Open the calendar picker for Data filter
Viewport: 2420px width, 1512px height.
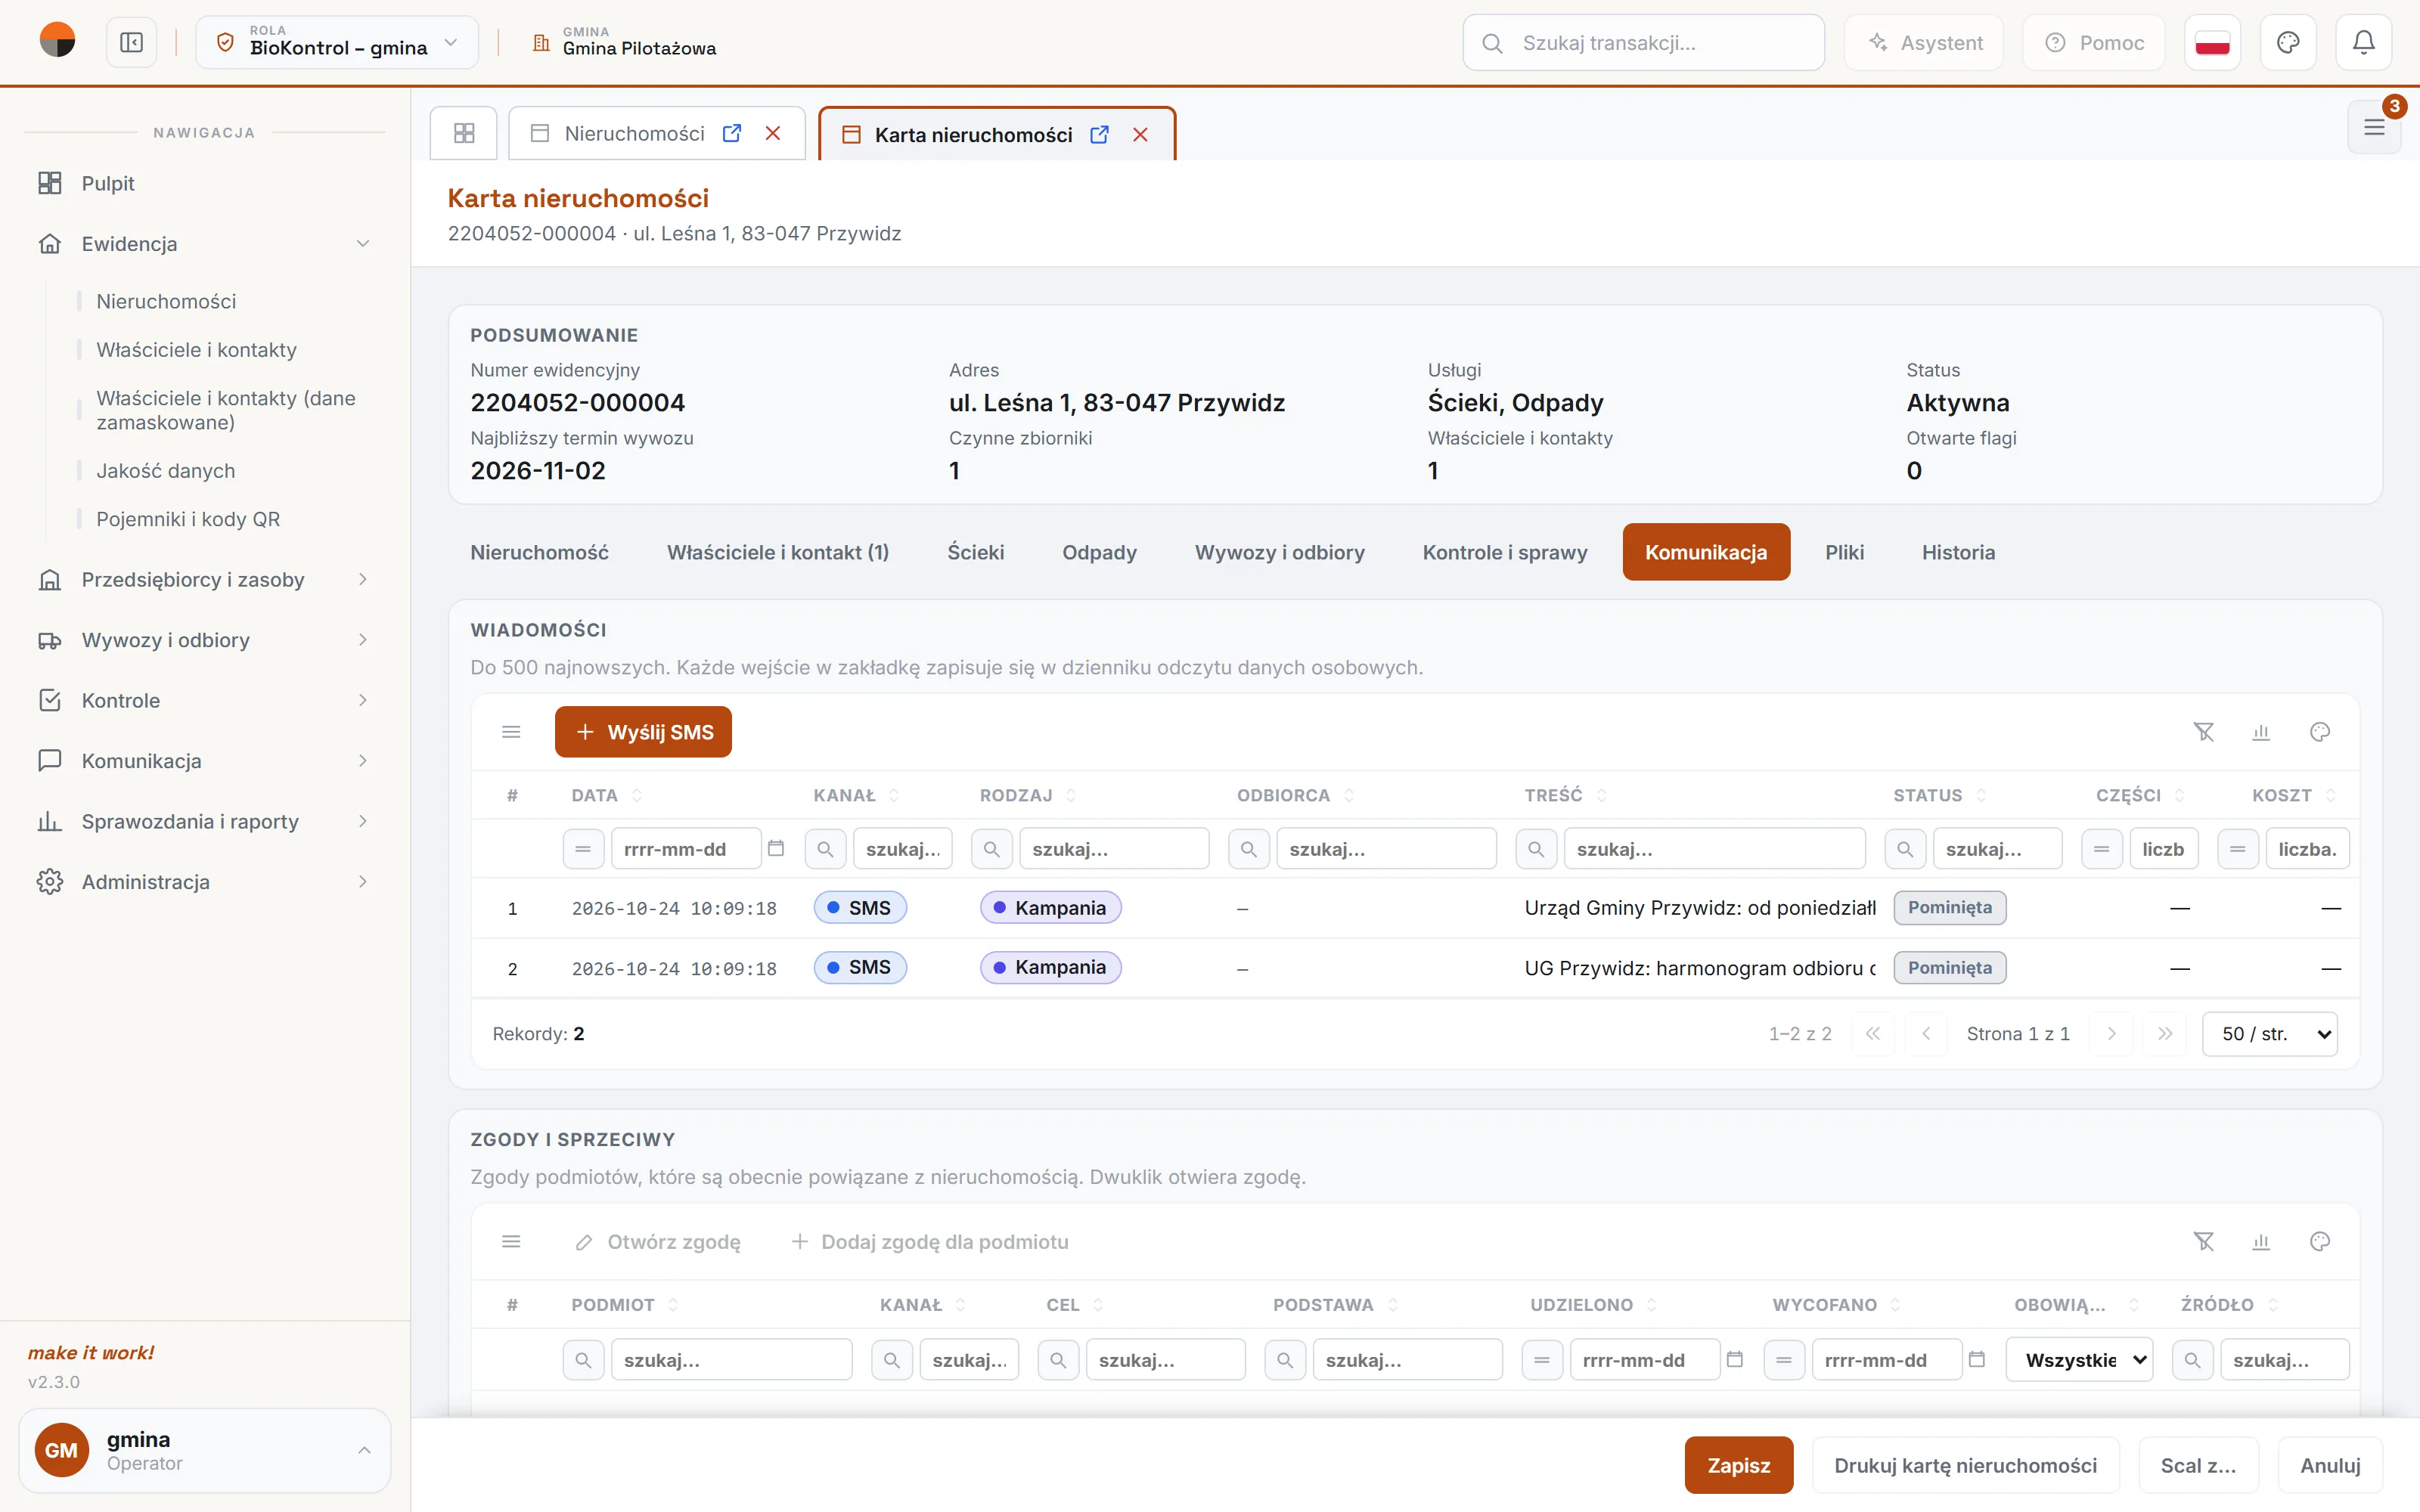[x=775, y=849]
